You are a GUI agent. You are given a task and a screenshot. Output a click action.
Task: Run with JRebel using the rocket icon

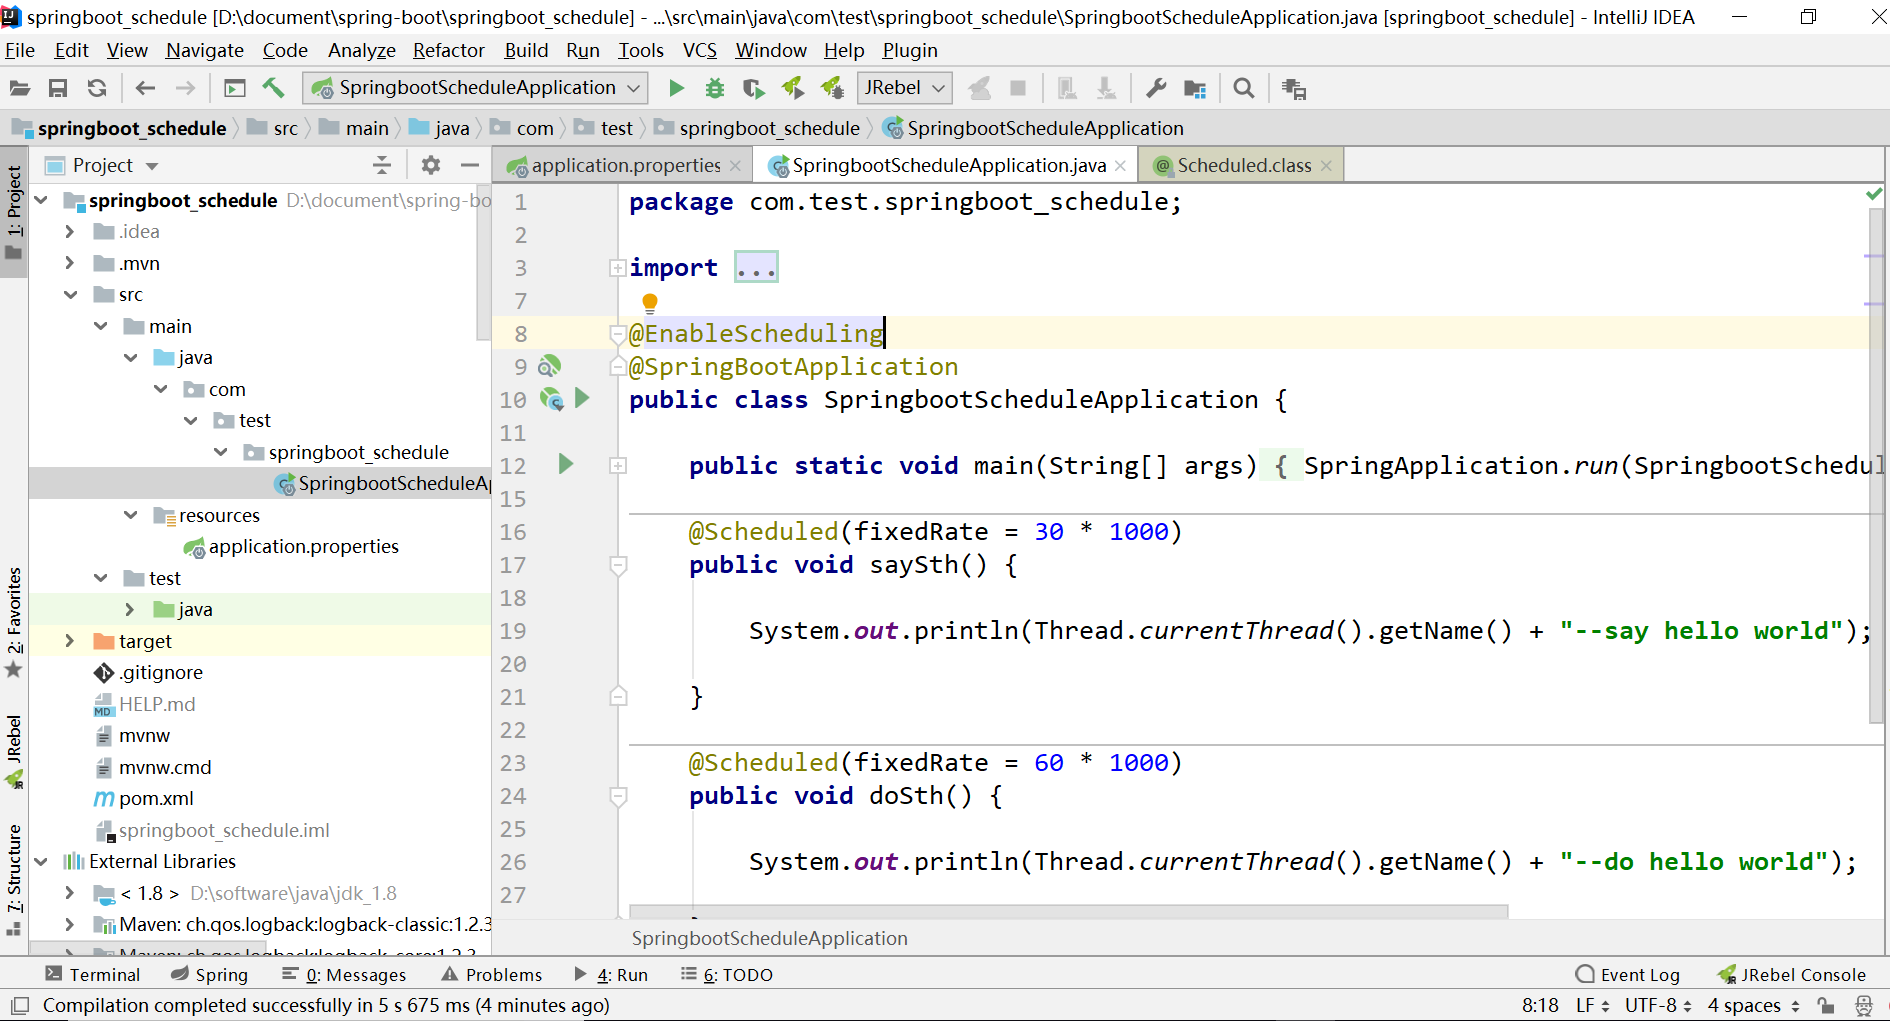pyautogui.click(x=793, y=89)
